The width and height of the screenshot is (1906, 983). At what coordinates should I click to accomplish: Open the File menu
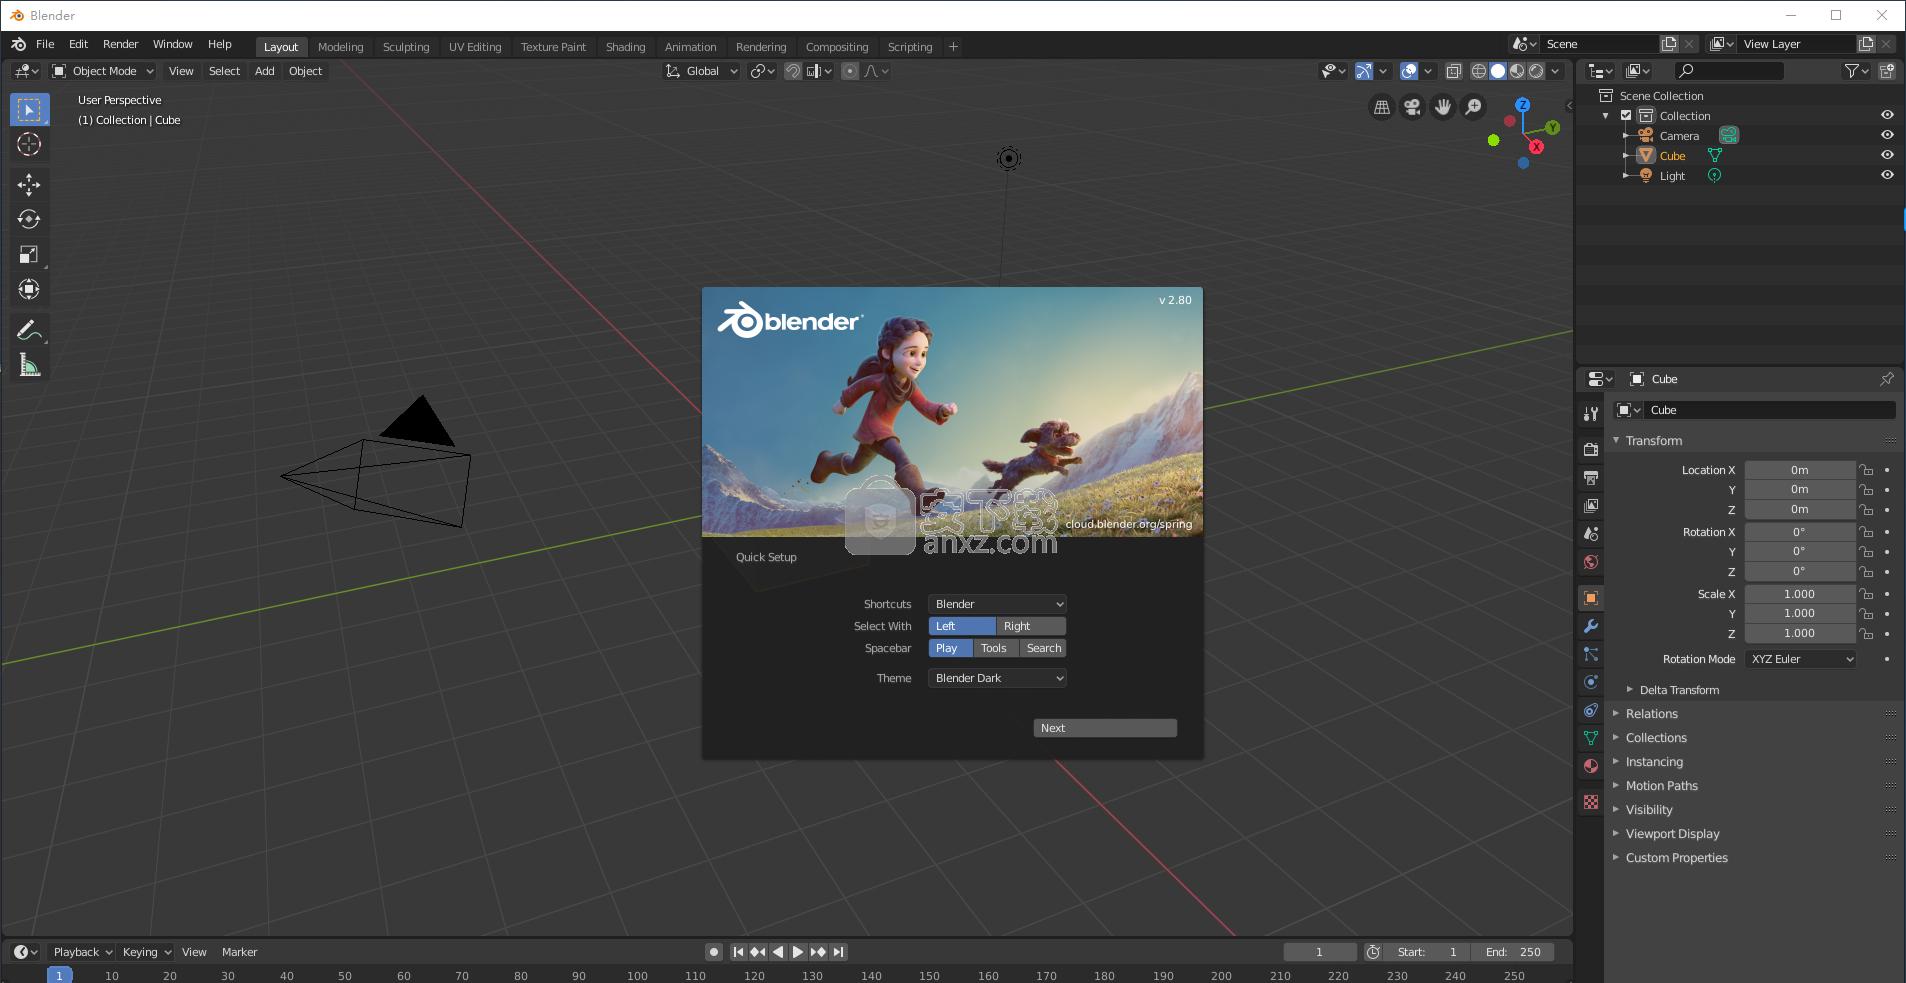pyautogui.click(x=45, y=44)
